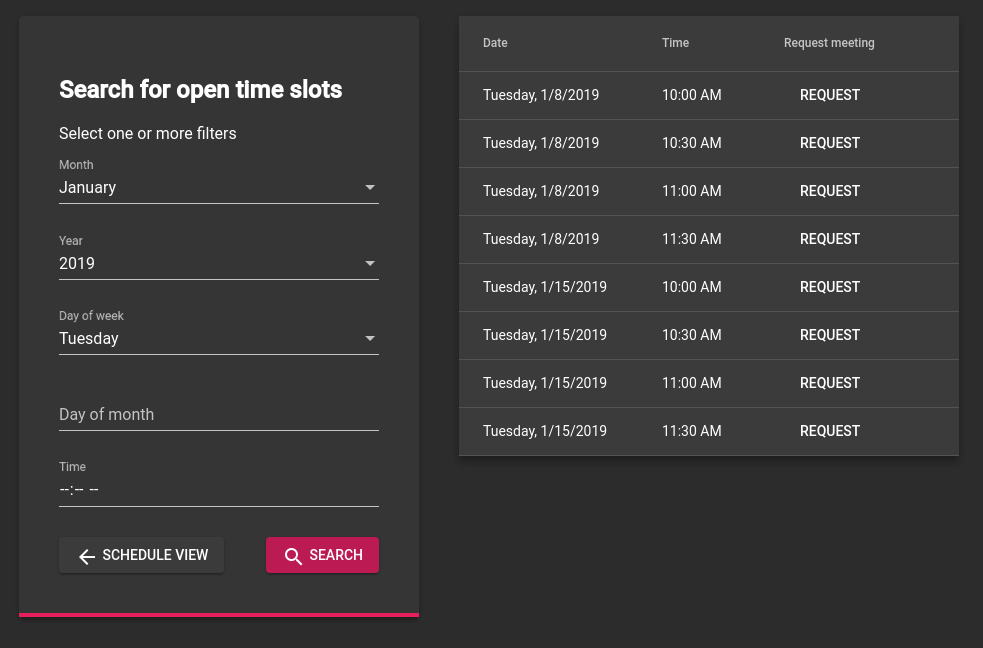The width and height of the screenshot is (983, 648).
Task: Request the 1/15/2019 10:00 AM meeting
Action: 829,287
